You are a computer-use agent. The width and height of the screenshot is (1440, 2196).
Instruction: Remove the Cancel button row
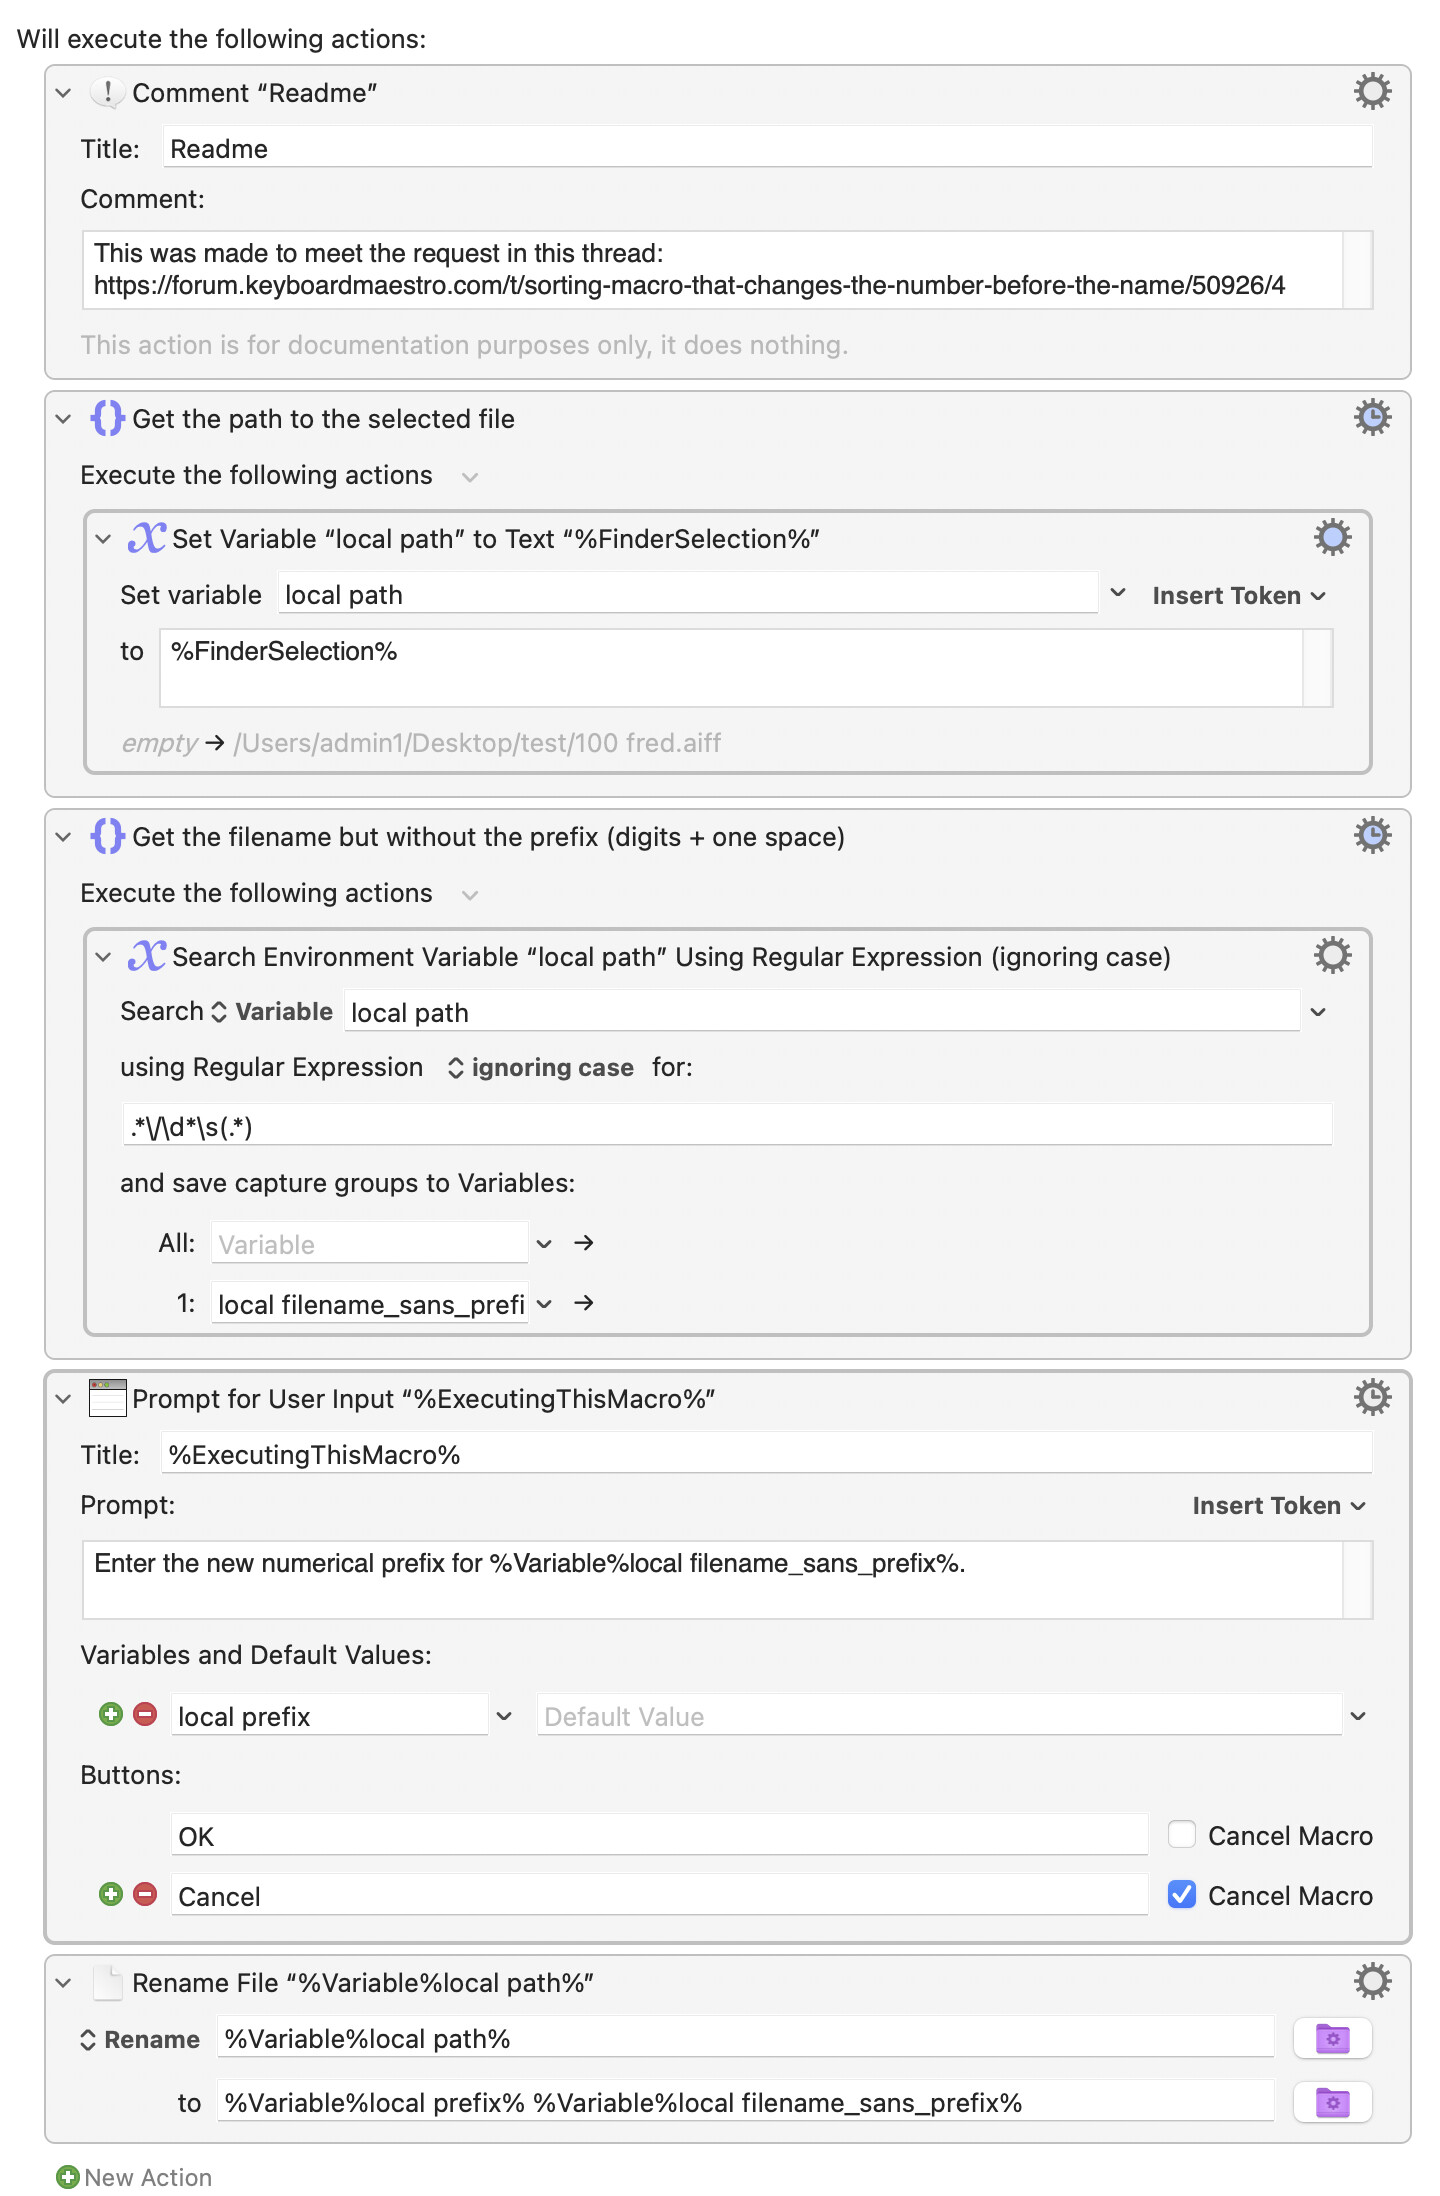tap(145, 1895)
